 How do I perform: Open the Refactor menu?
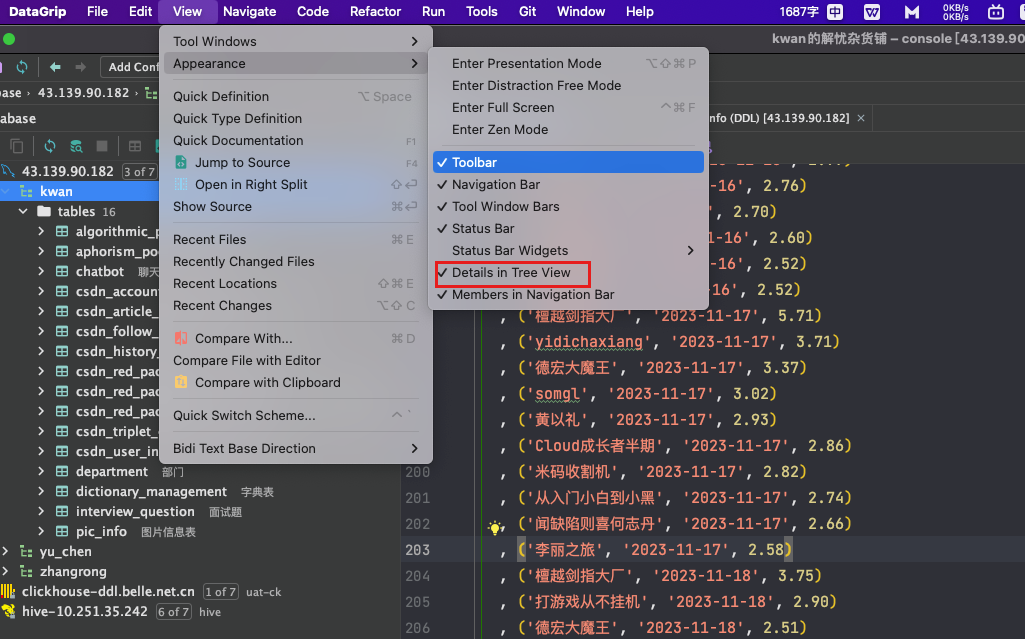pos(375,12)
